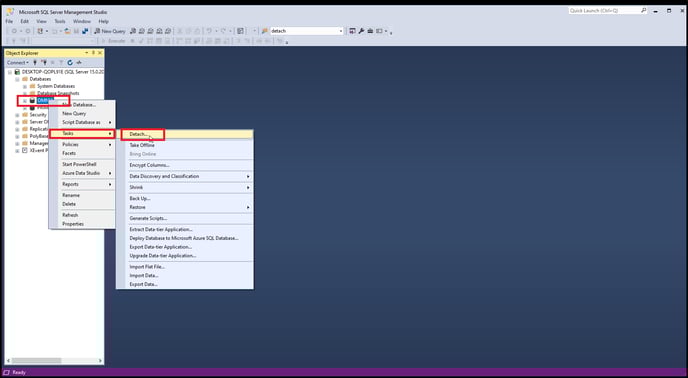Click the Connect Object Explorer plug icon
Image resolution: width=688 pixels, height=378 pixels.
[35, 63]
